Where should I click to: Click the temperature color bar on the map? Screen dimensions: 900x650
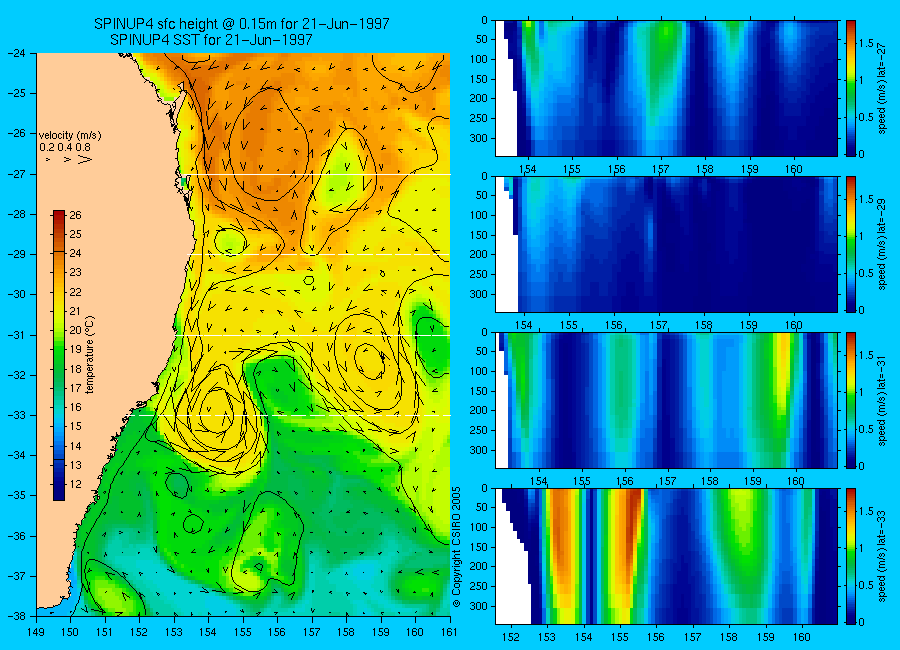[x=59, y=355]
